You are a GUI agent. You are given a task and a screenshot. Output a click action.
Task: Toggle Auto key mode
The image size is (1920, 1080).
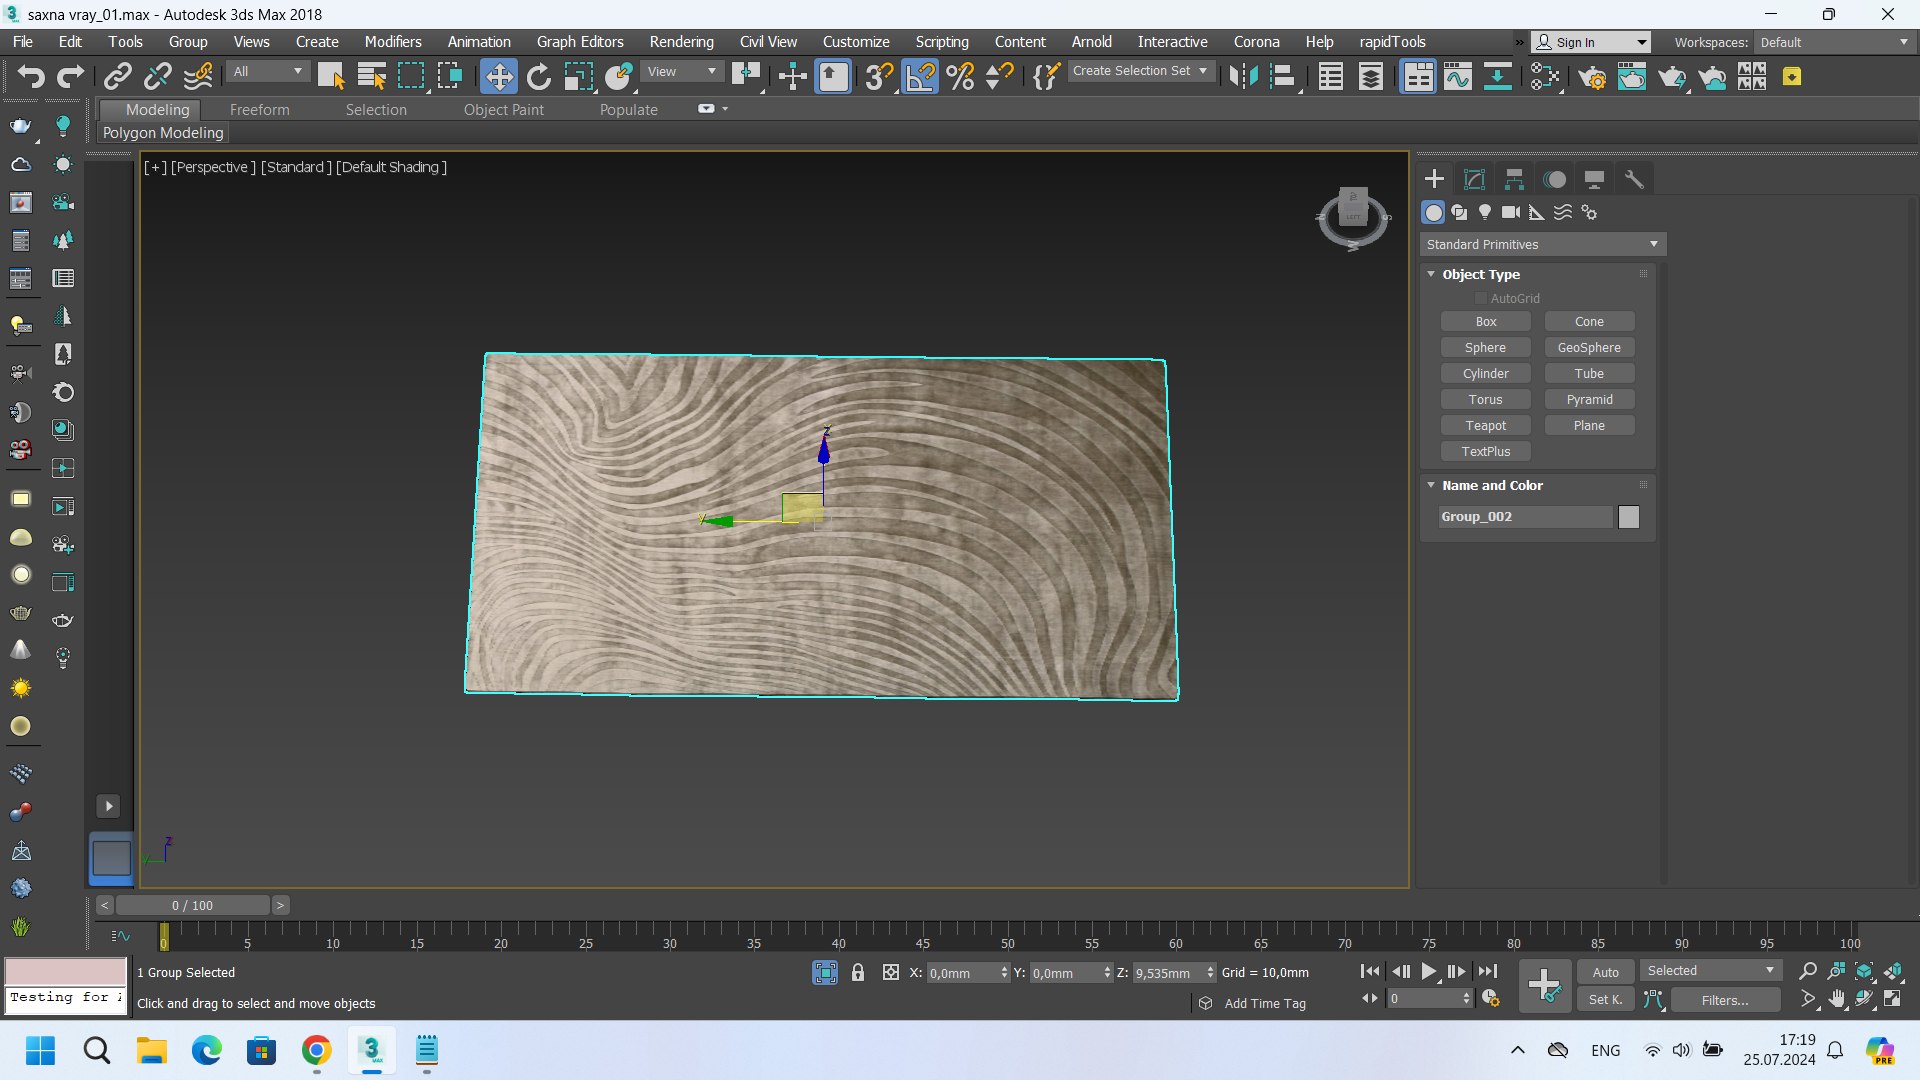pyautogui.click(x=1606, y=972)
